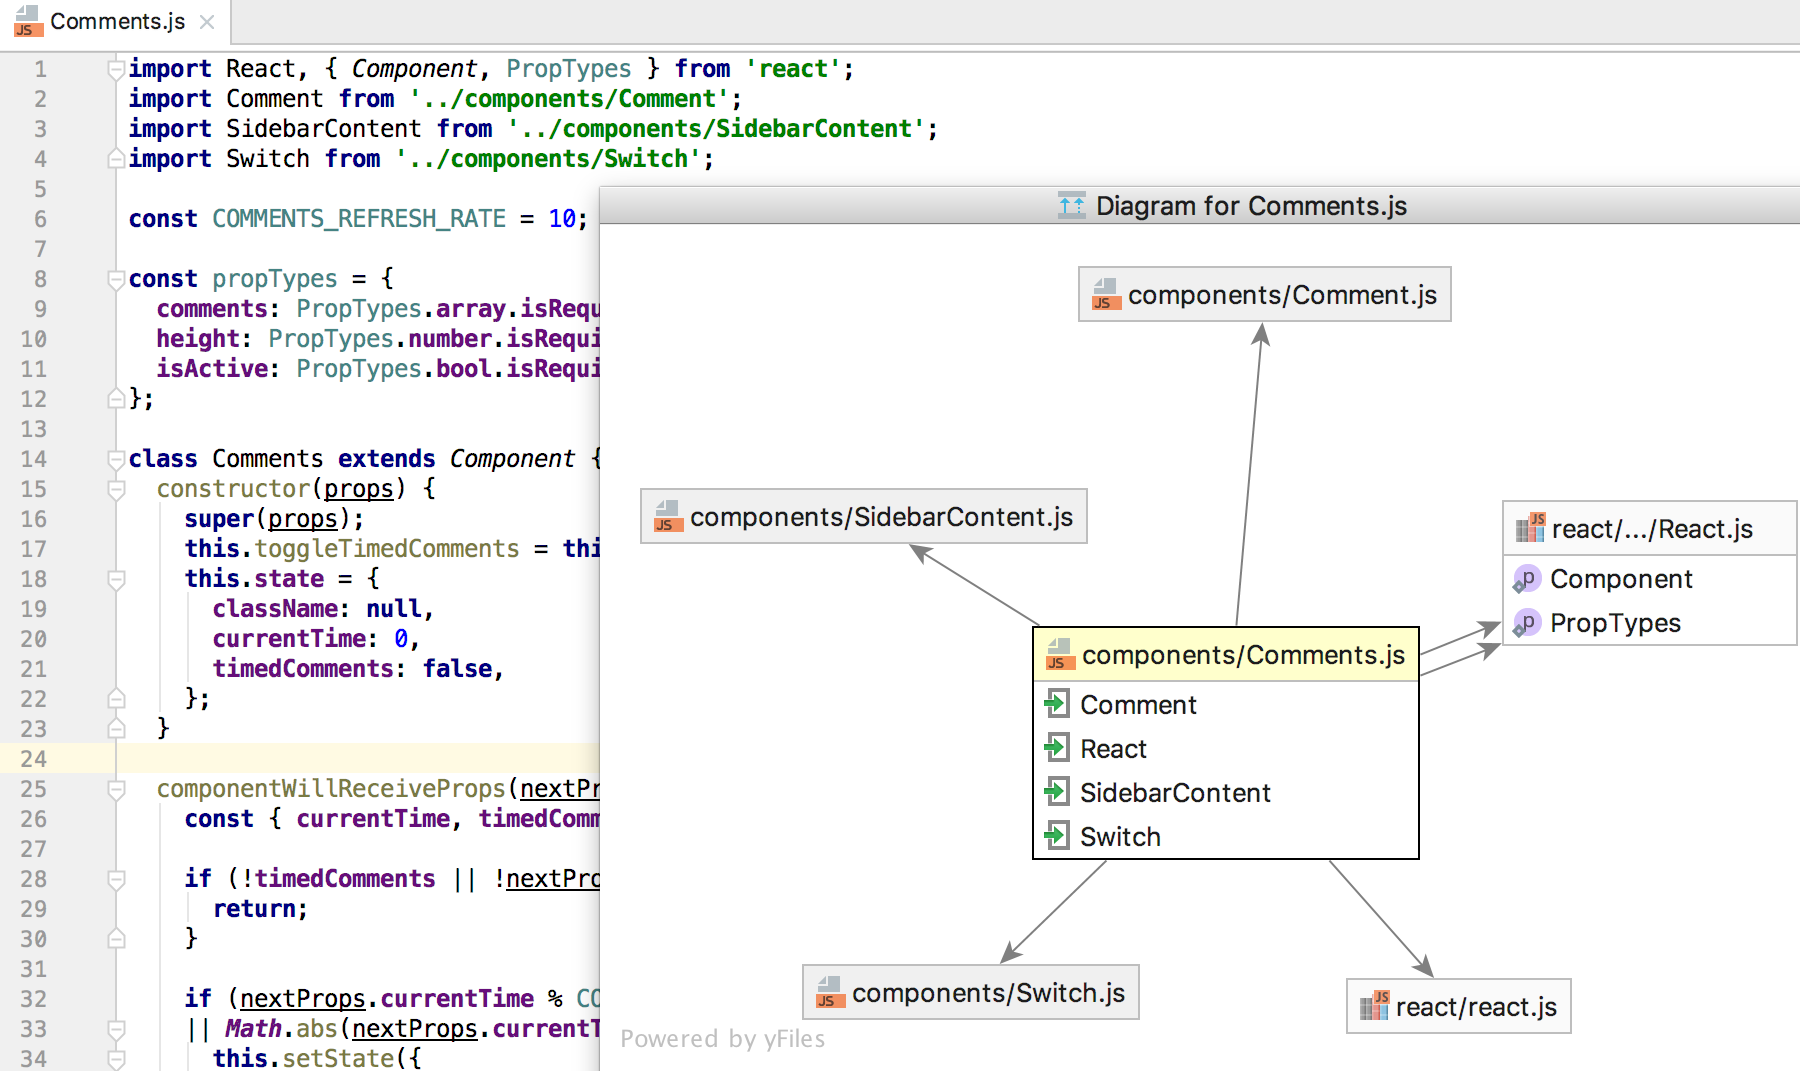This screenshot has width=1800, height=1071.
Task: Select PropTypes member in React.js node
Action: tap(1650, 623)
